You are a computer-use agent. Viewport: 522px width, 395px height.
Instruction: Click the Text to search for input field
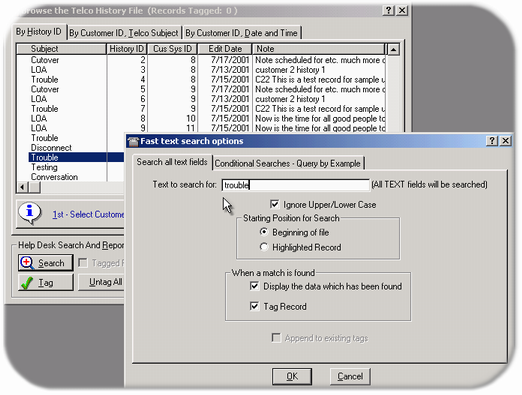click(296, 185)
